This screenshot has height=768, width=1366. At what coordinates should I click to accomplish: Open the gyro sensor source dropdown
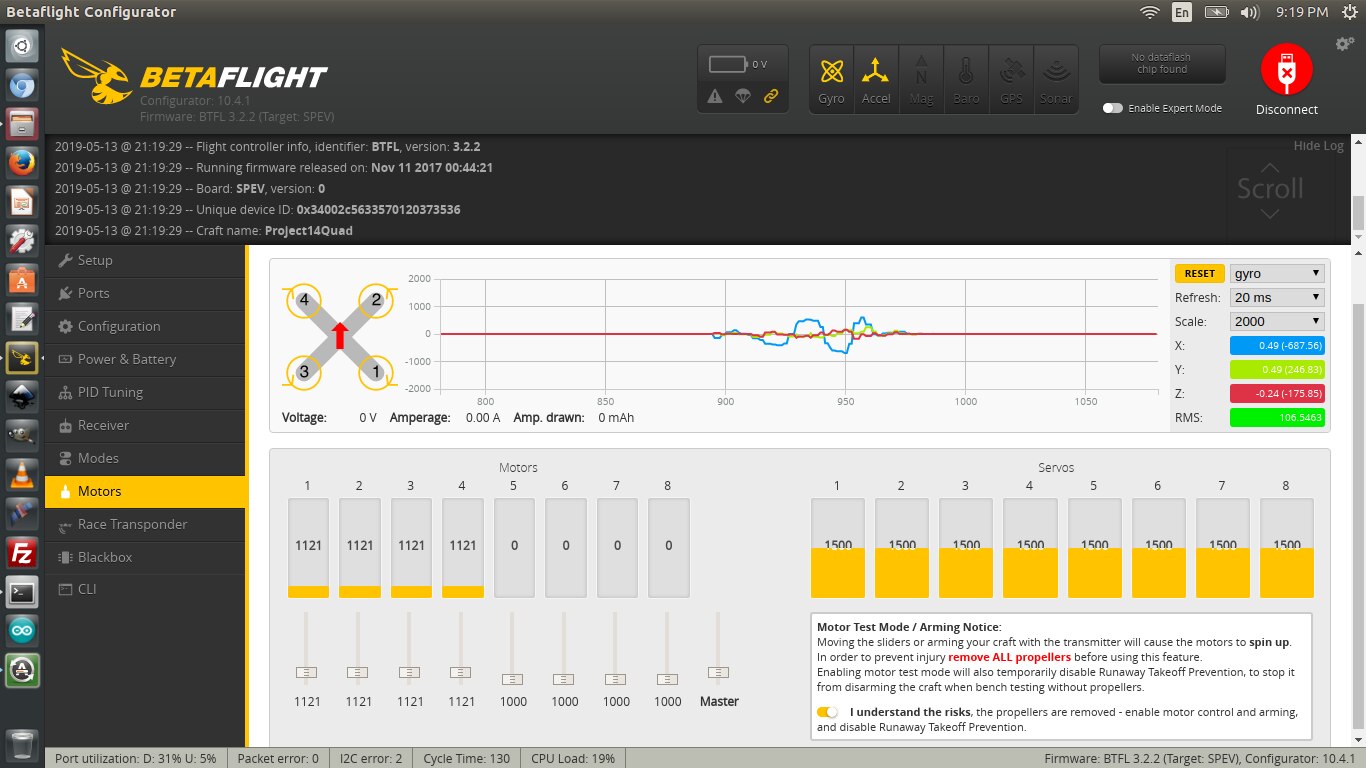pyautogui.click(x=1277, y=273)
